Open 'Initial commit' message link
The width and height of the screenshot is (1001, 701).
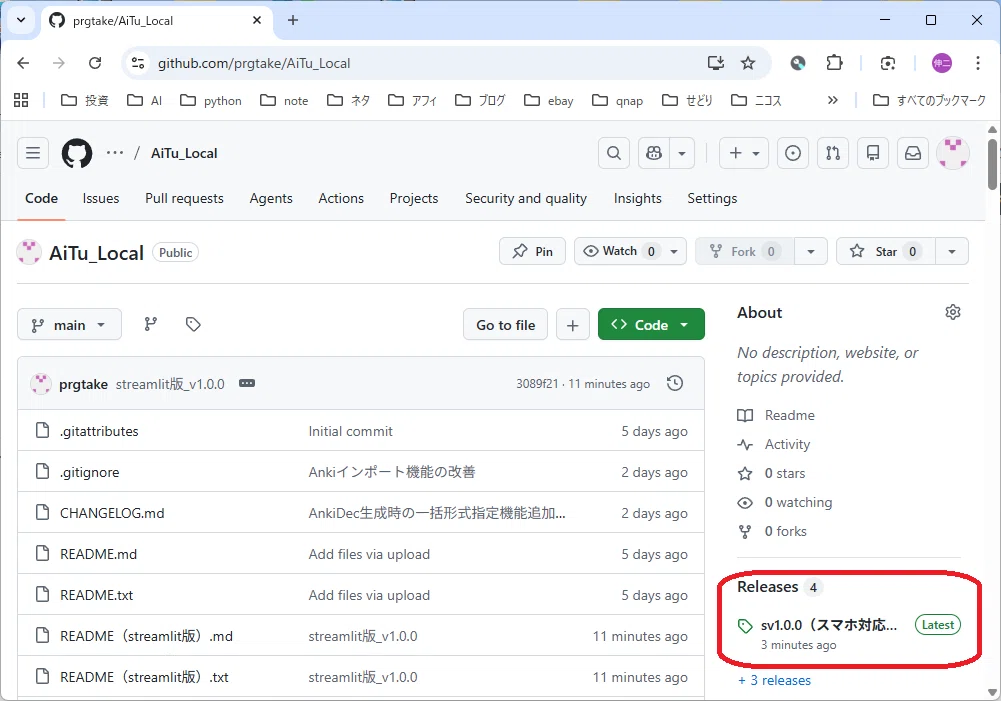click(350, 431)
